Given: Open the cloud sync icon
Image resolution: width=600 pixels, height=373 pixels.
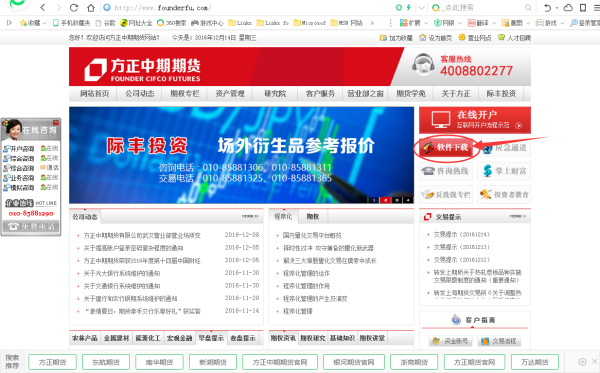Looking at the screenshot, I should [569, 8].
